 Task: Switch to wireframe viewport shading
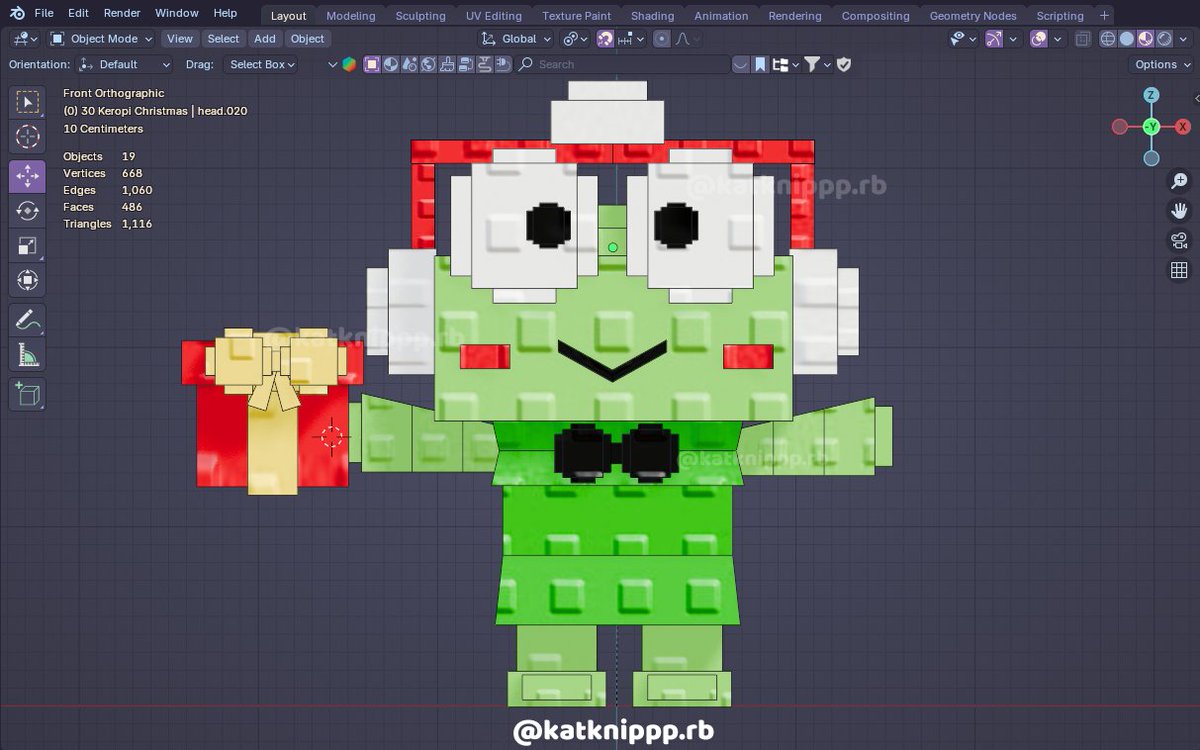click(x=1108, y=39)
